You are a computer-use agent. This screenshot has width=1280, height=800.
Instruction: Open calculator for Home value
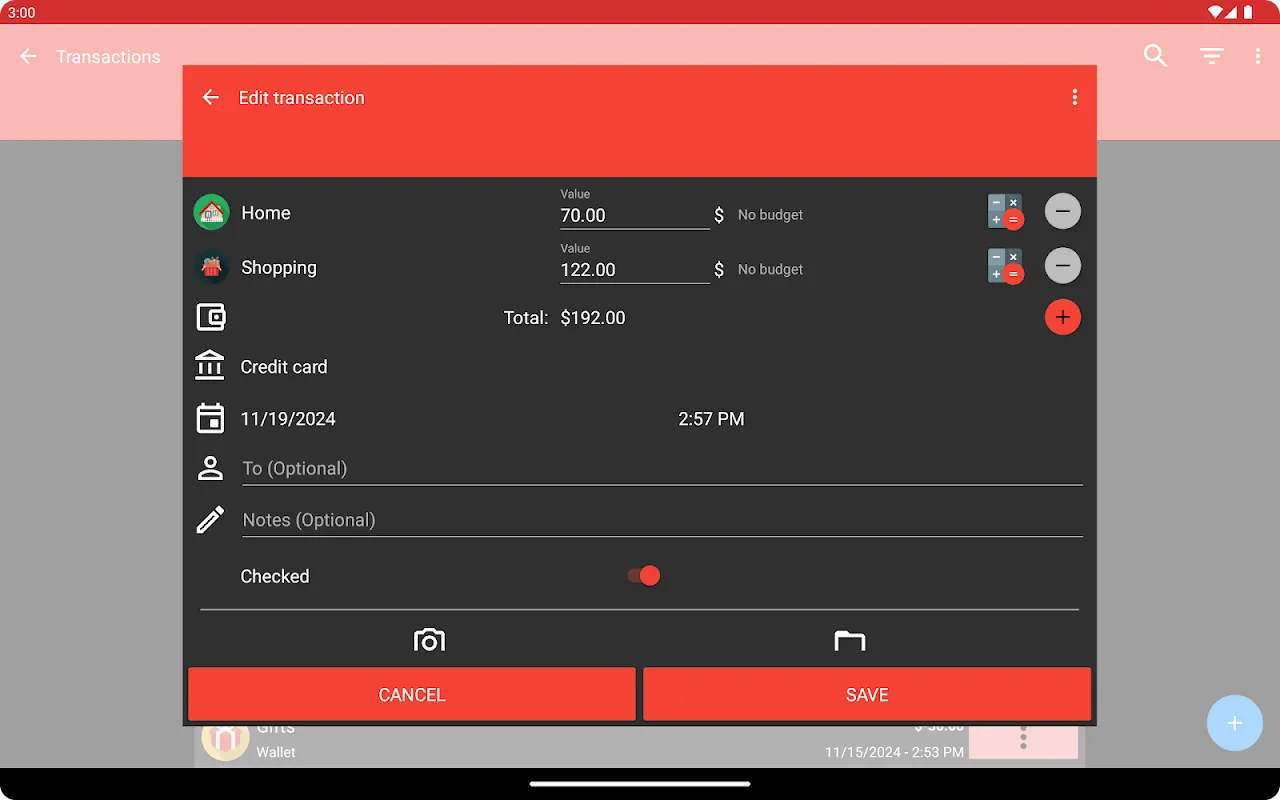(1005, 212)
